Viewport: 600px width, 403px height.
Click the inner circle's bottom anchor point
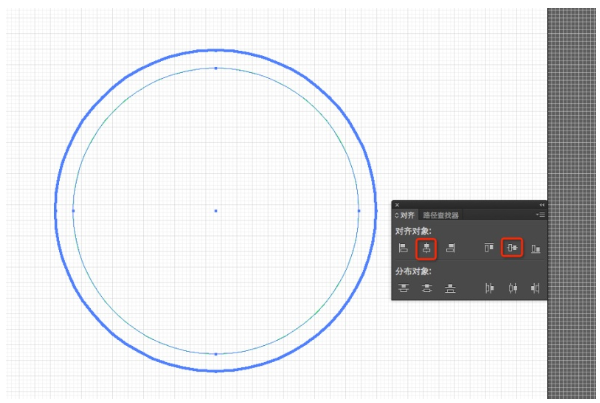point(216,354)
